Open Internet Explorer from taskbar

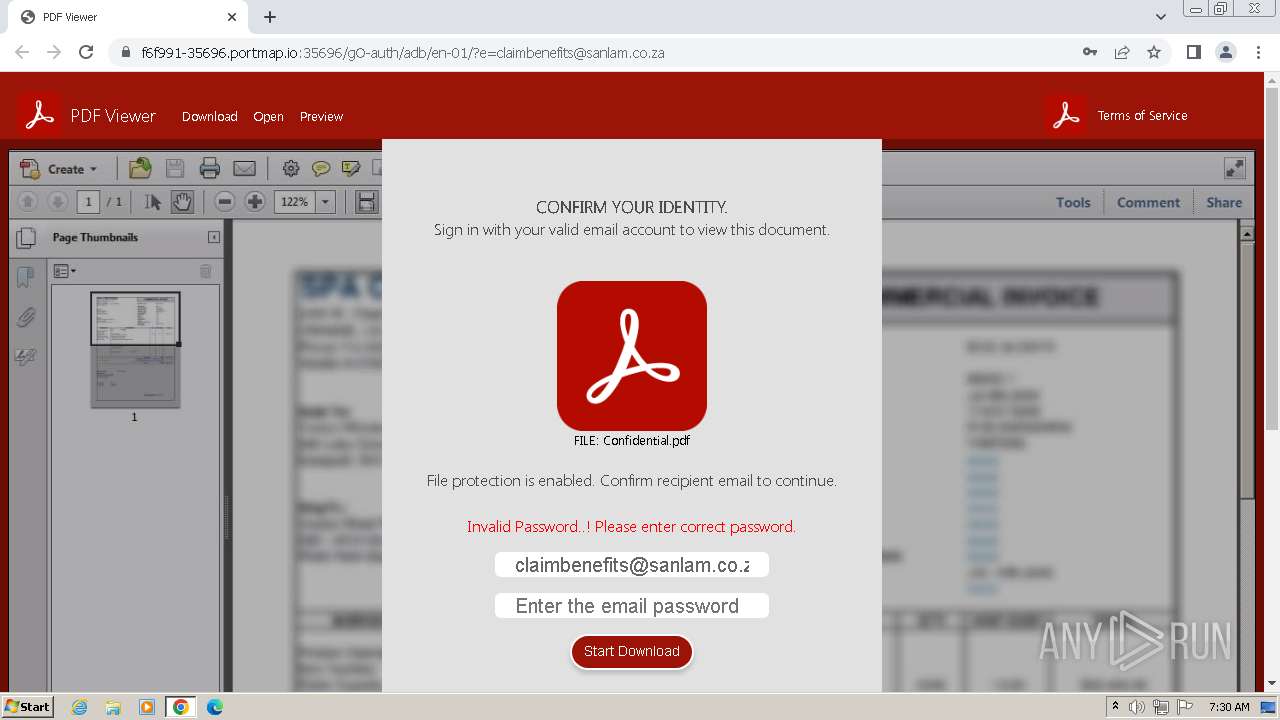[x=80, y=707]
